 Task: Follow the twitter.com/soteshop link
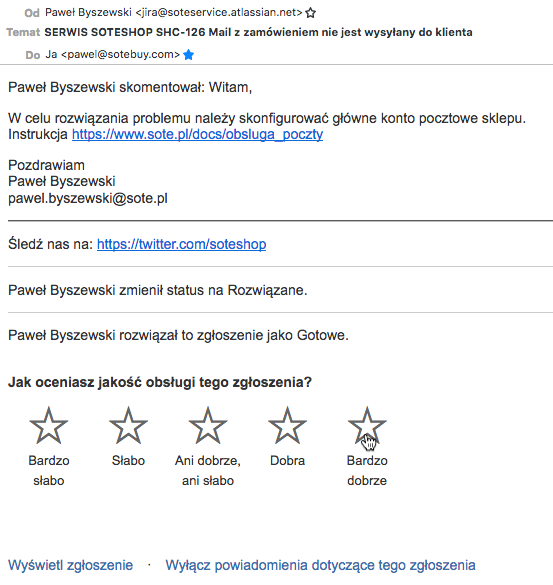click(181, 244)
